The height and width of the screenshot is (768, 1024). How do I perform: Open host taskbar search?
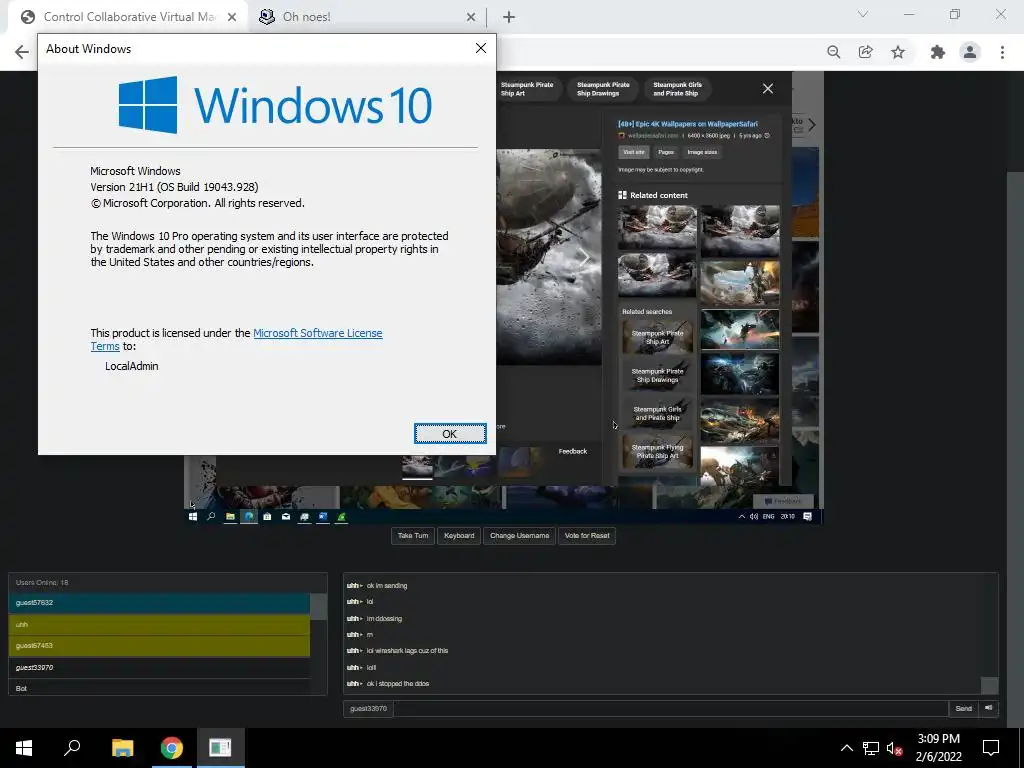72,748
